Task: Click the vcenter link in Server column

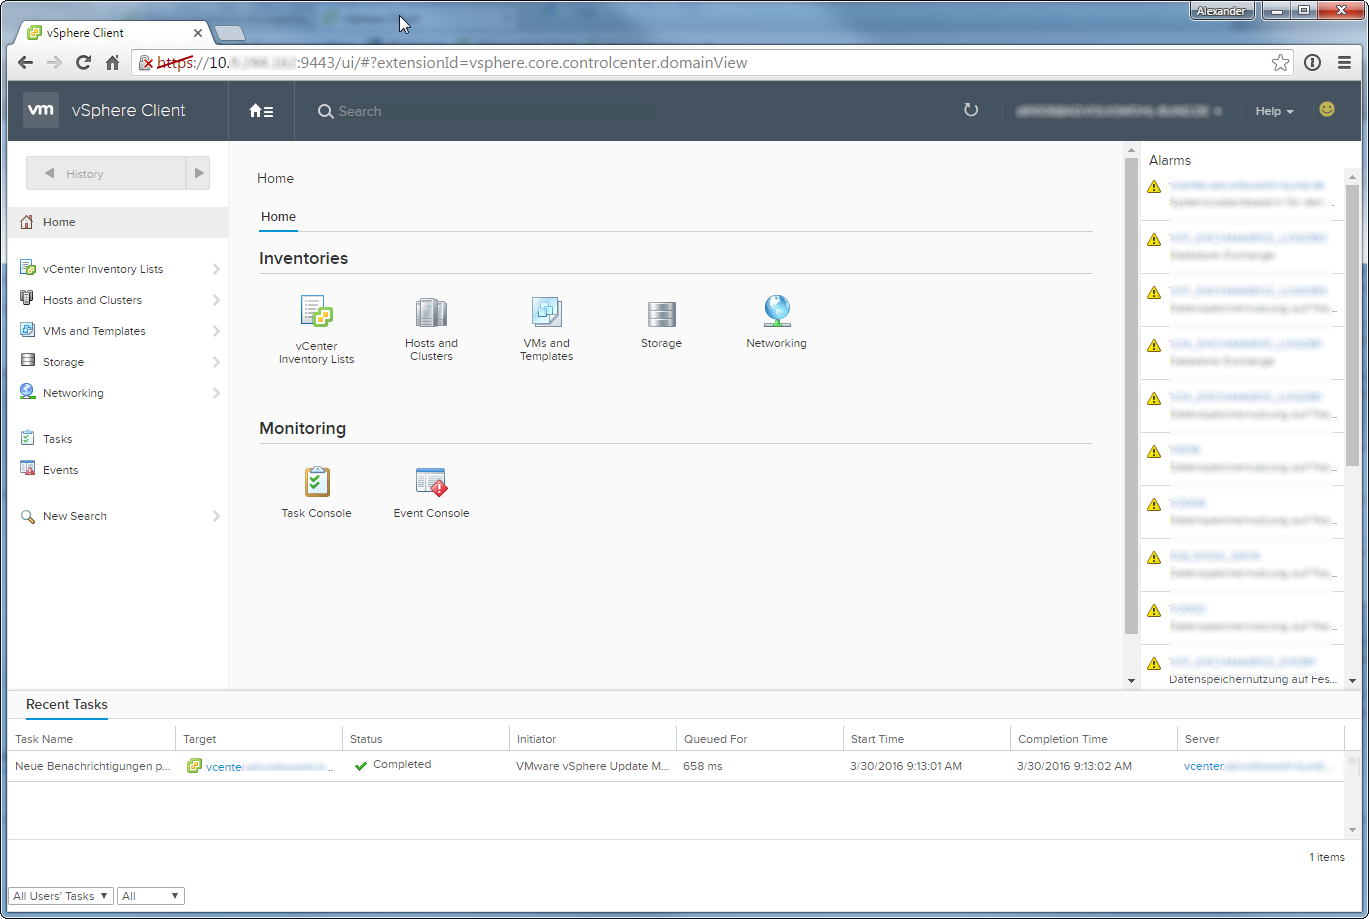Action: 1258,767
